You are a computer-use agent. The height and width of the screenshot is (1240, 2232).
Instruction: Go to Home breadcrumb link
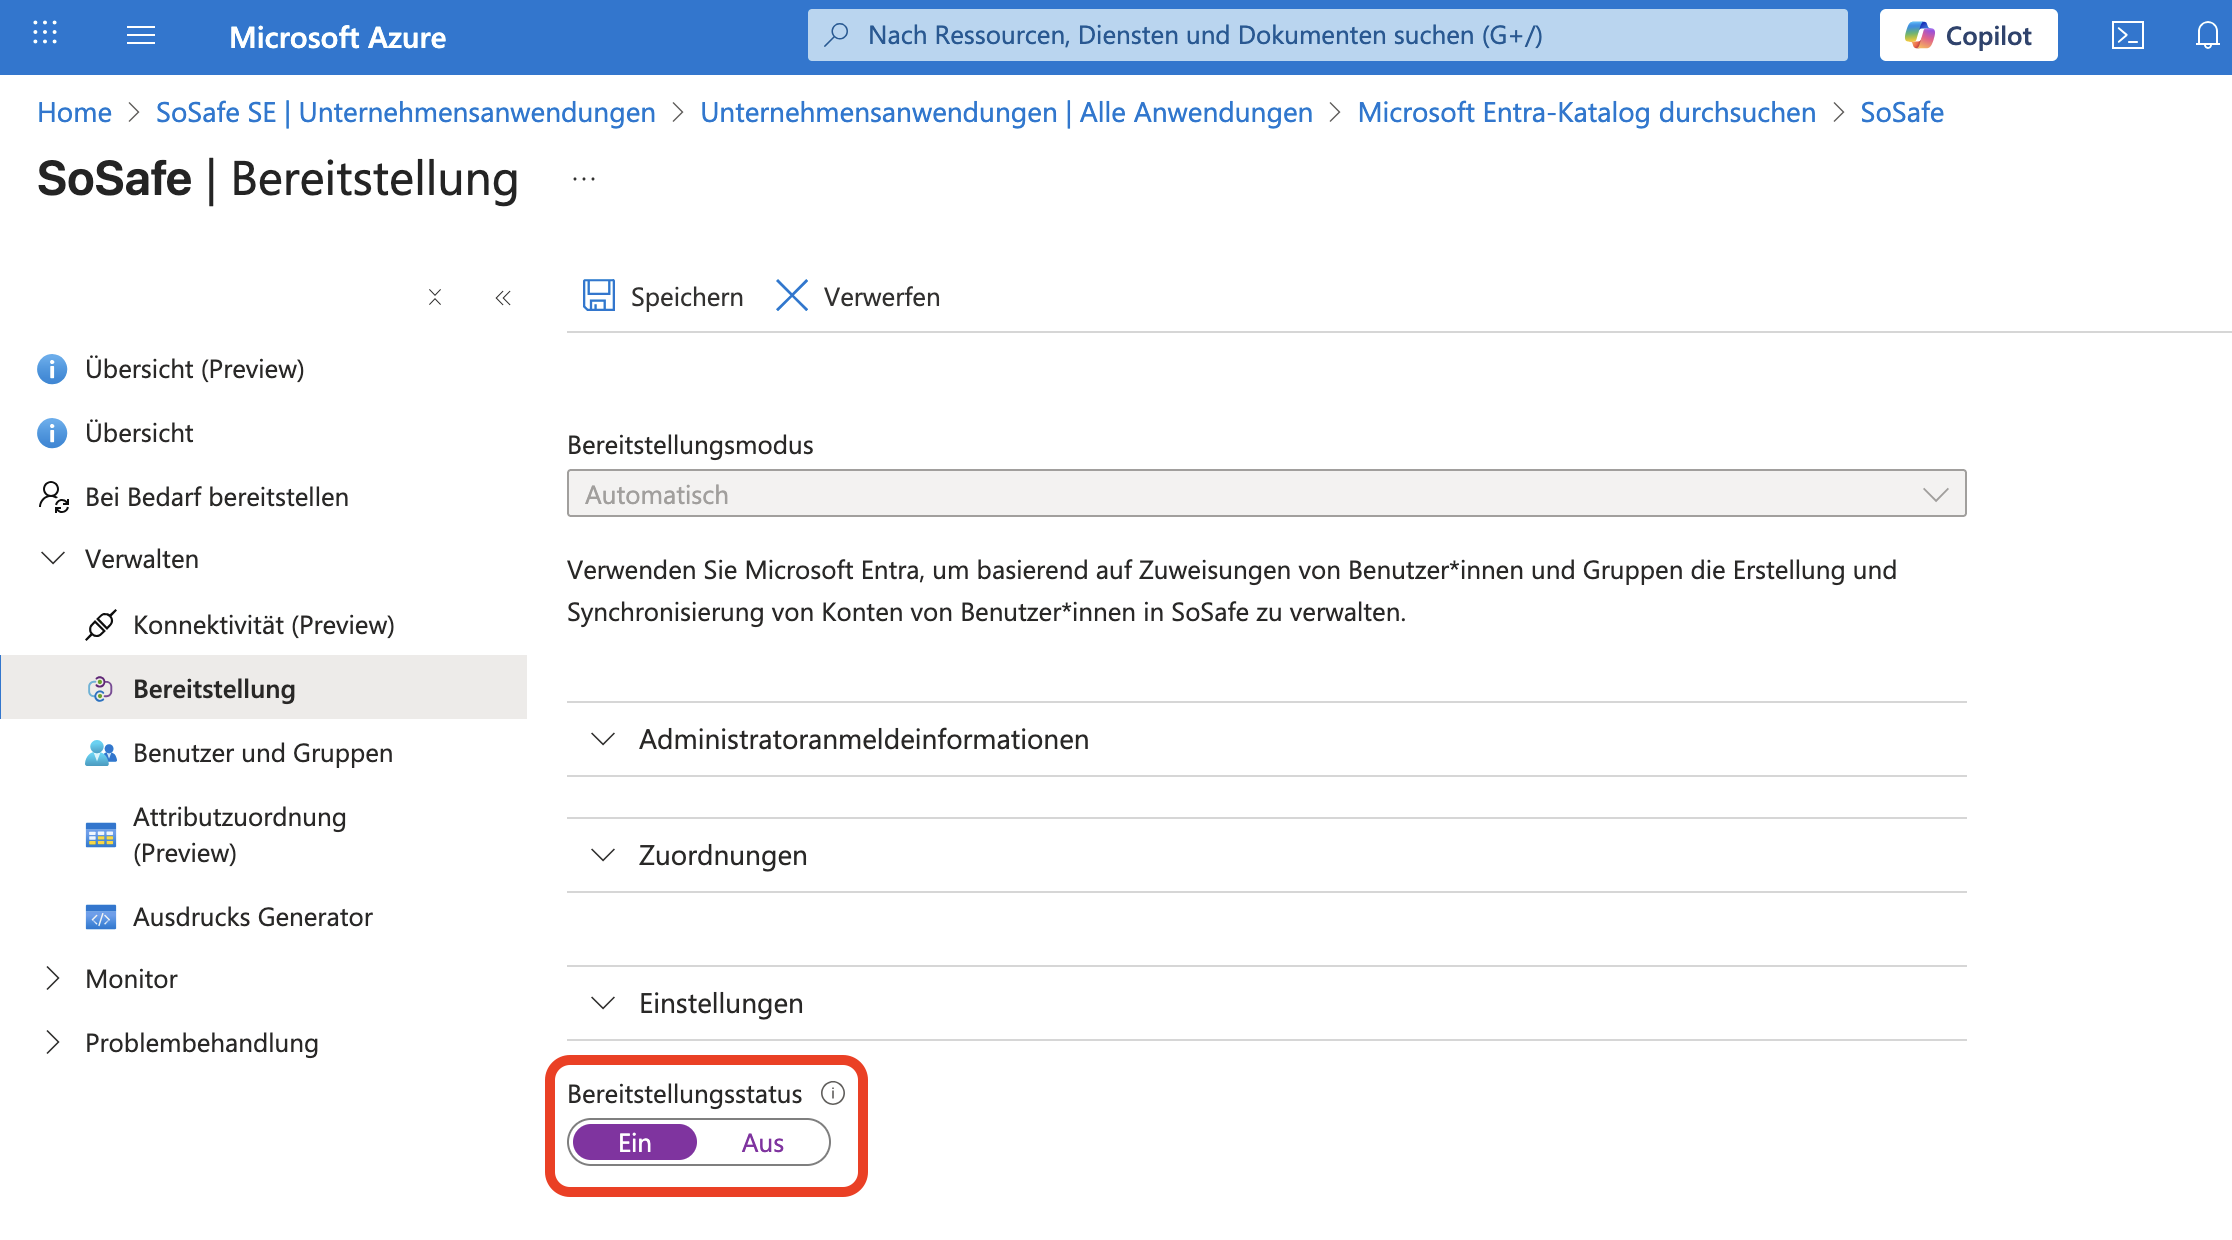pyautogui.click(x=74, y=112)
